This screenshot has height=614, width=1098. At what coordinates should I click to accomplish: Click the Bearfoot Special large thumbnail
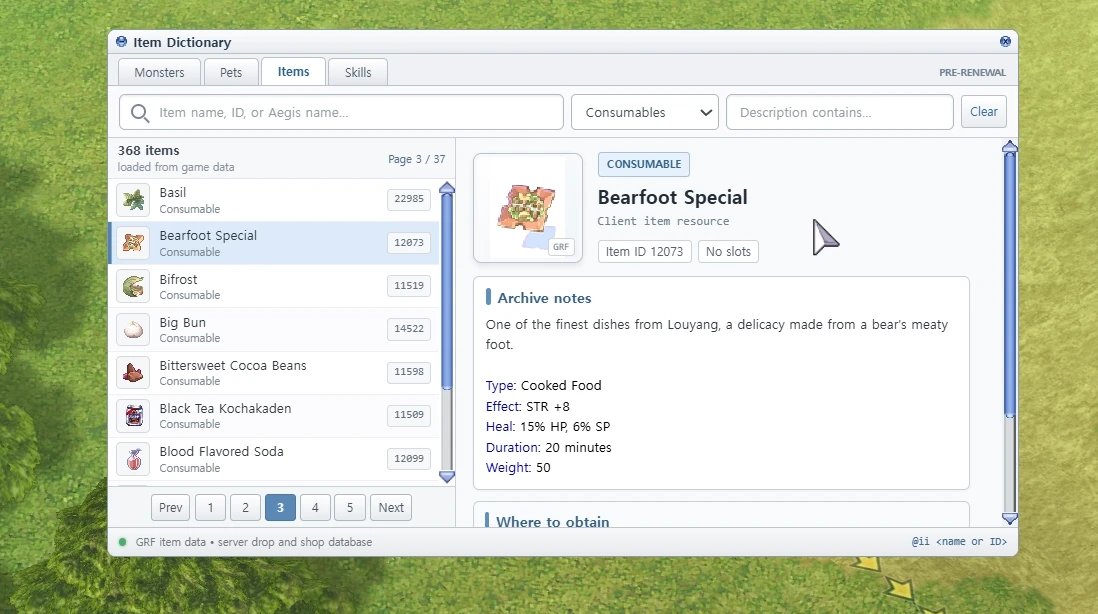tap(528, 208)
